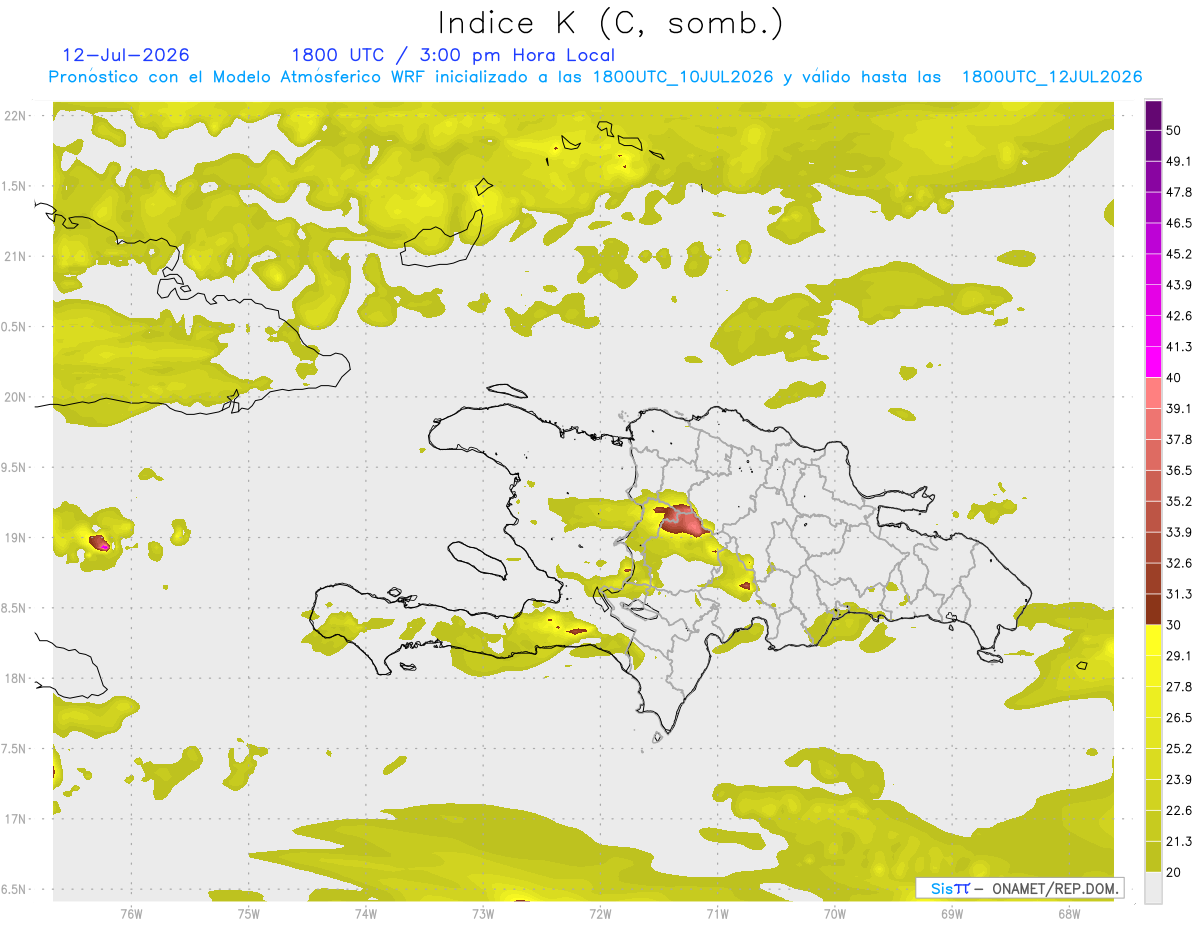Click the colorbar value 42.6
The width and height of the screenshot is (1200, 927).
pyautogui.click(x=1179, y=316)
